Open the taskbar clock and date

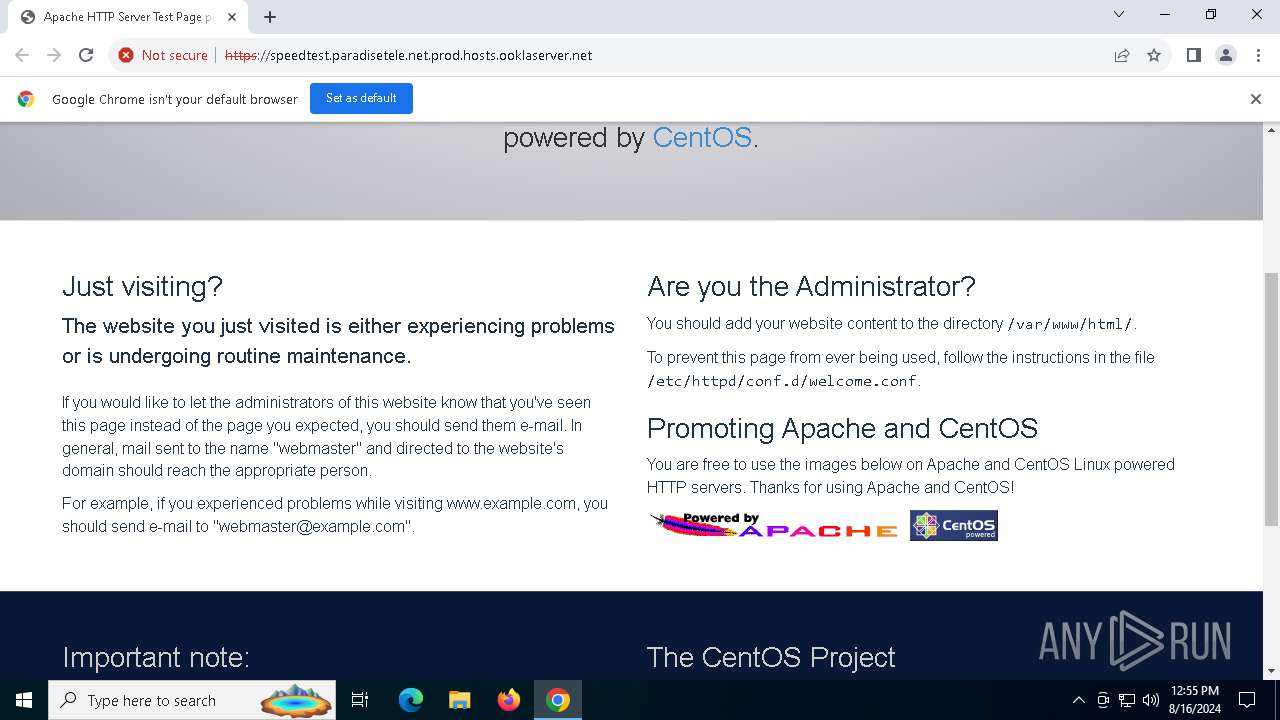[1194, 700]
